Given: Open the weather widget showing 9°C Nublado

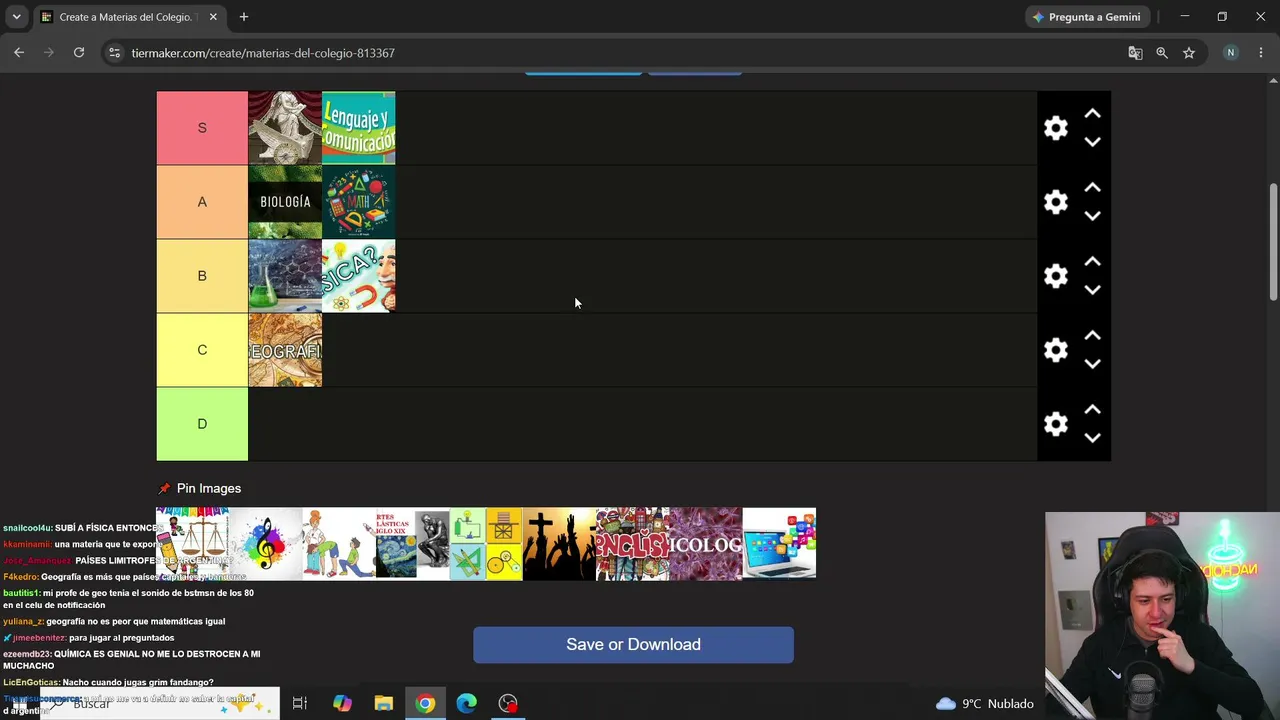Looking at the screenshot, I should tap(984, 703).
